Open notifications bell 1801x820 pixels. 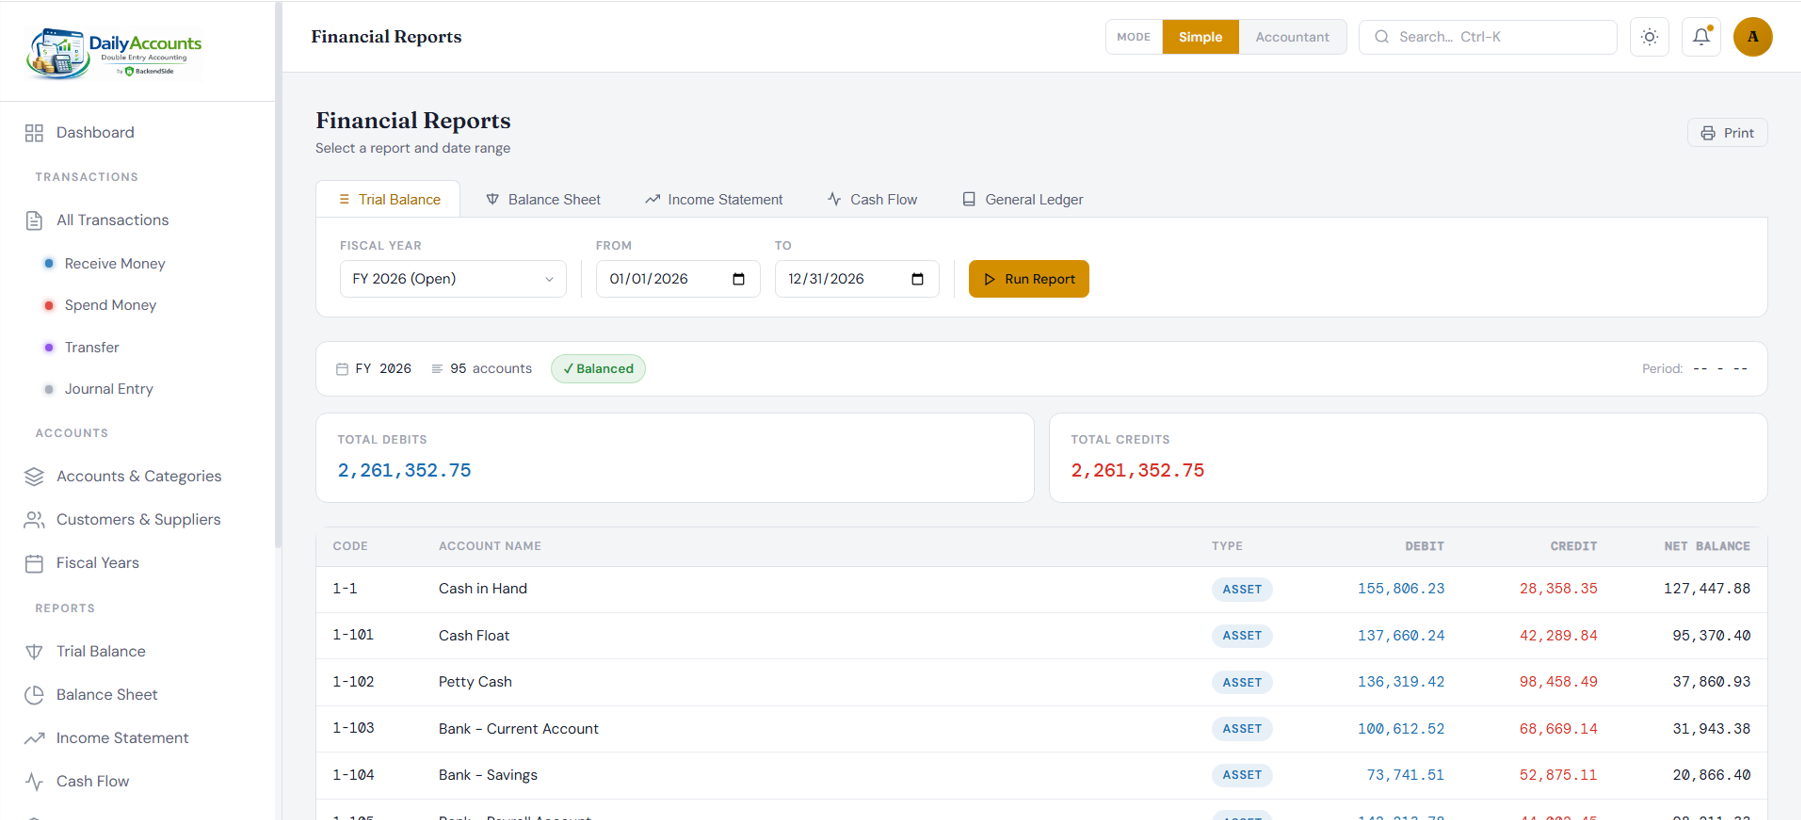click(1701, 37)
